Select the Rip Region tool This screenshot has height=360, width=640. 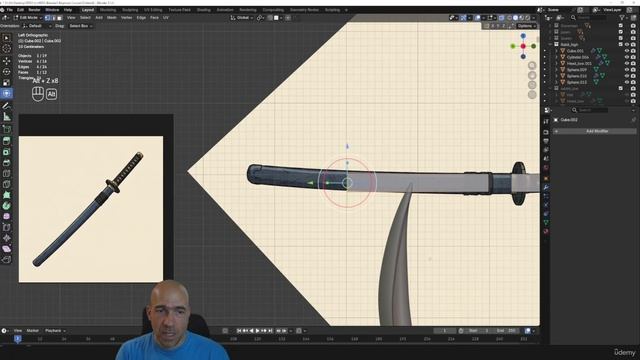pos(7,260)
